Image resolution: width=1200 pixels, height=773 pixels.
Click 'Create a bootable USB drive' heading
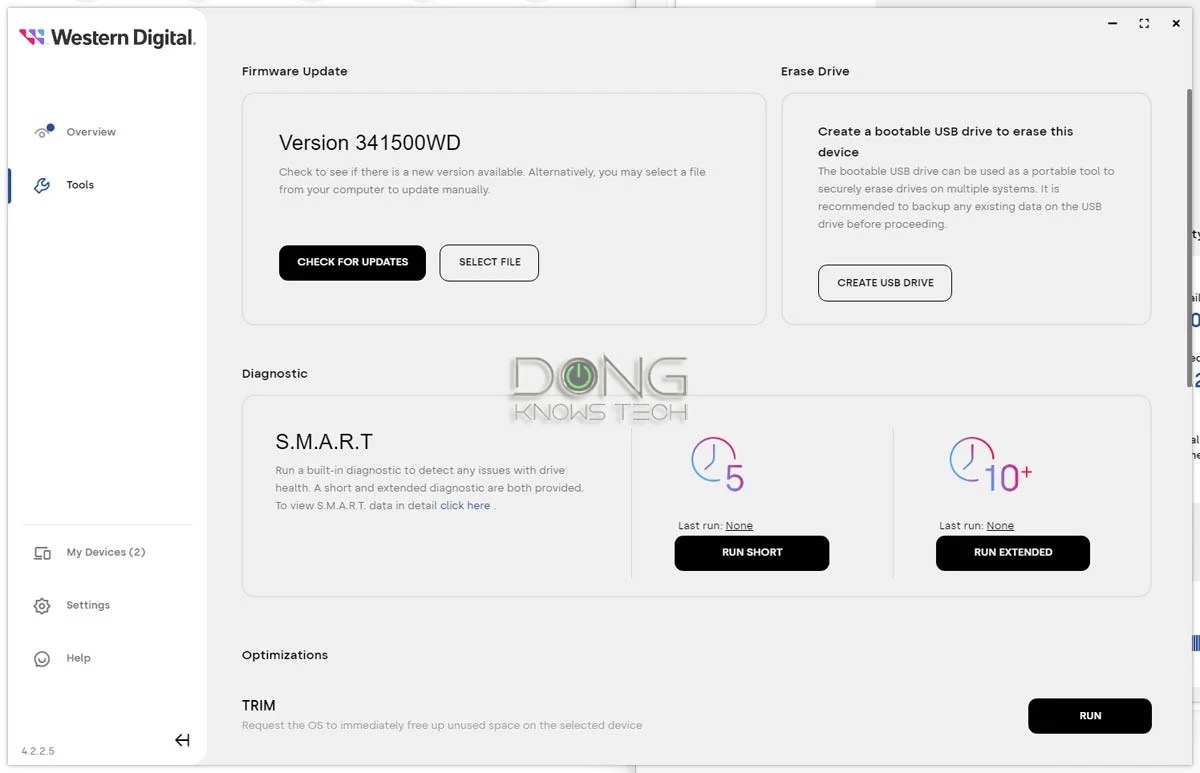[x=945, y=142]
